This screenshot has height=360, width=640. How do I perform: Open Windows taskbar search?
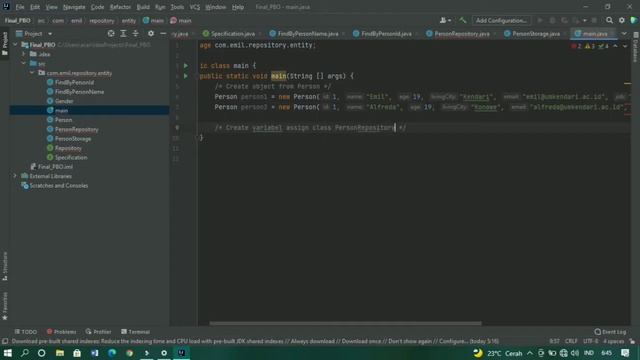click(24, 353)
